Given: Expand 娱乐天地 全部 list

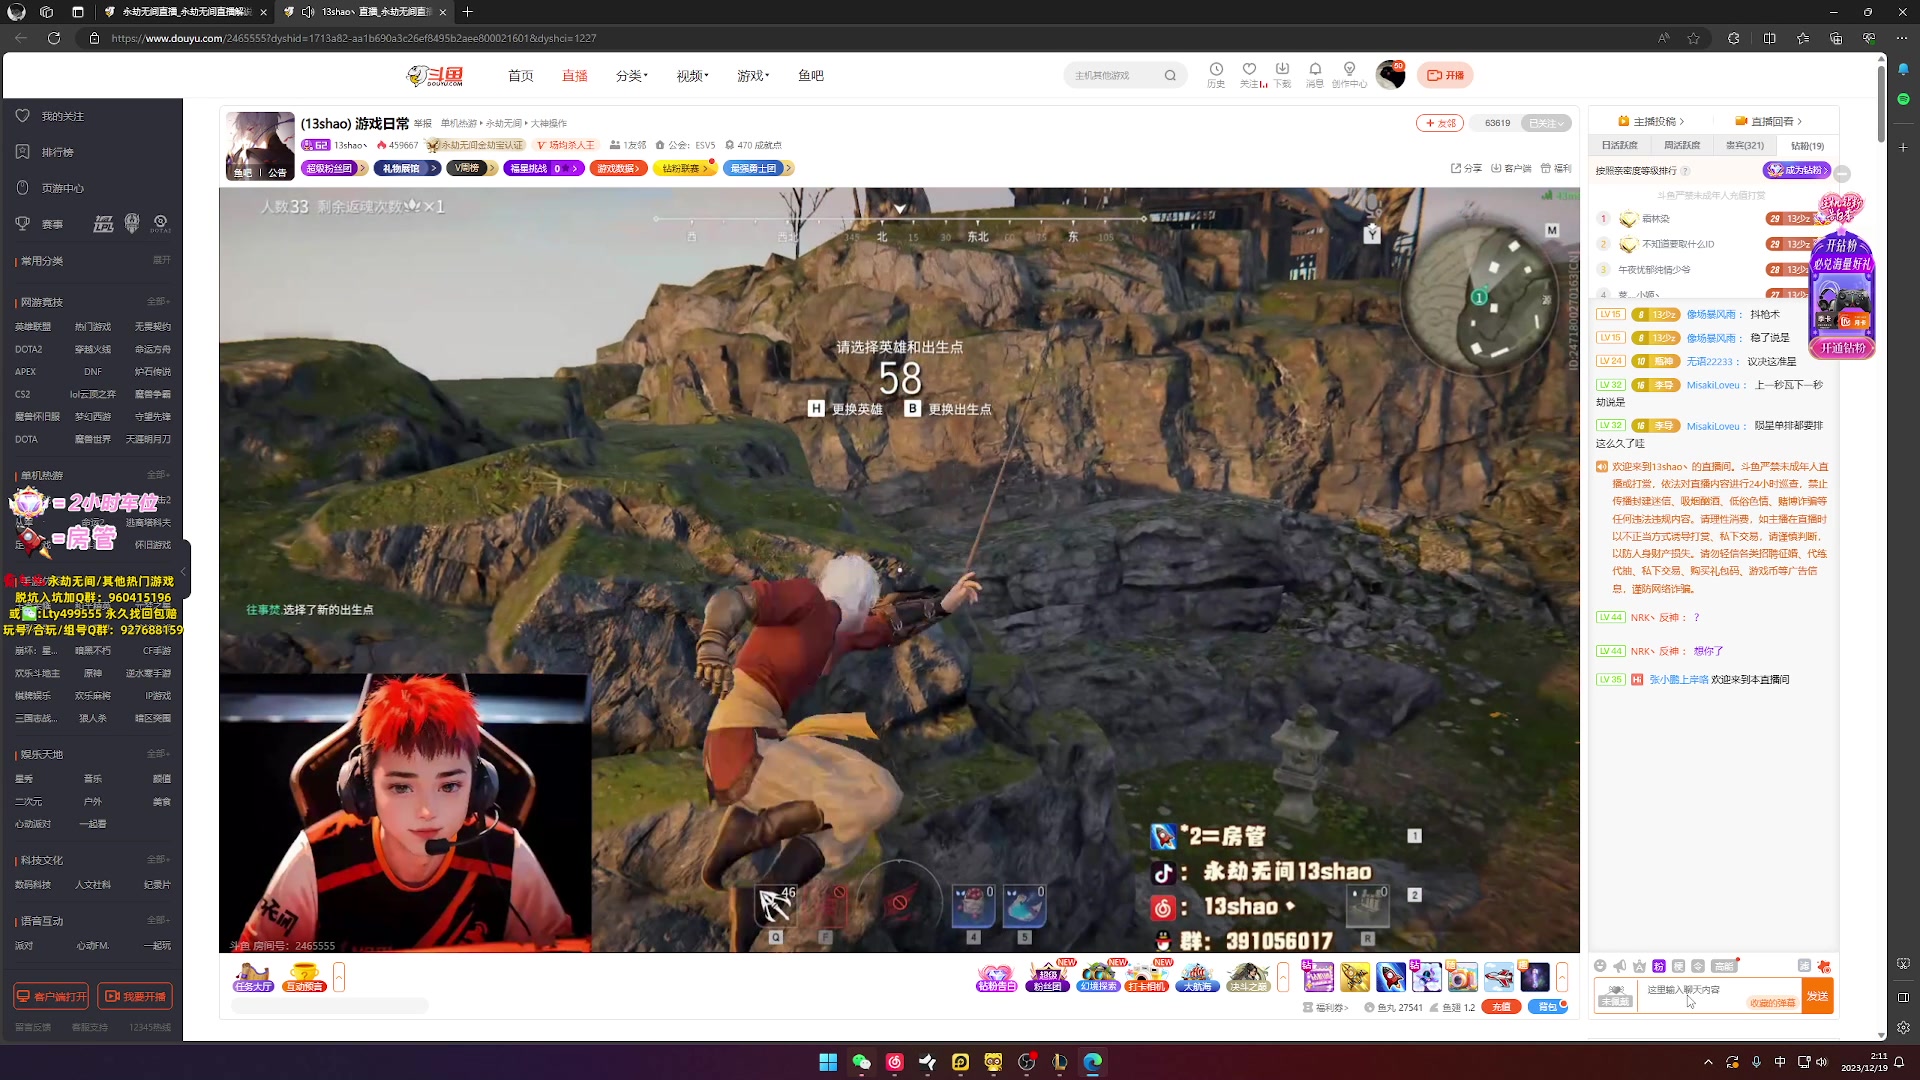Looking at the screenshot, I should click(x=158, y=754).
